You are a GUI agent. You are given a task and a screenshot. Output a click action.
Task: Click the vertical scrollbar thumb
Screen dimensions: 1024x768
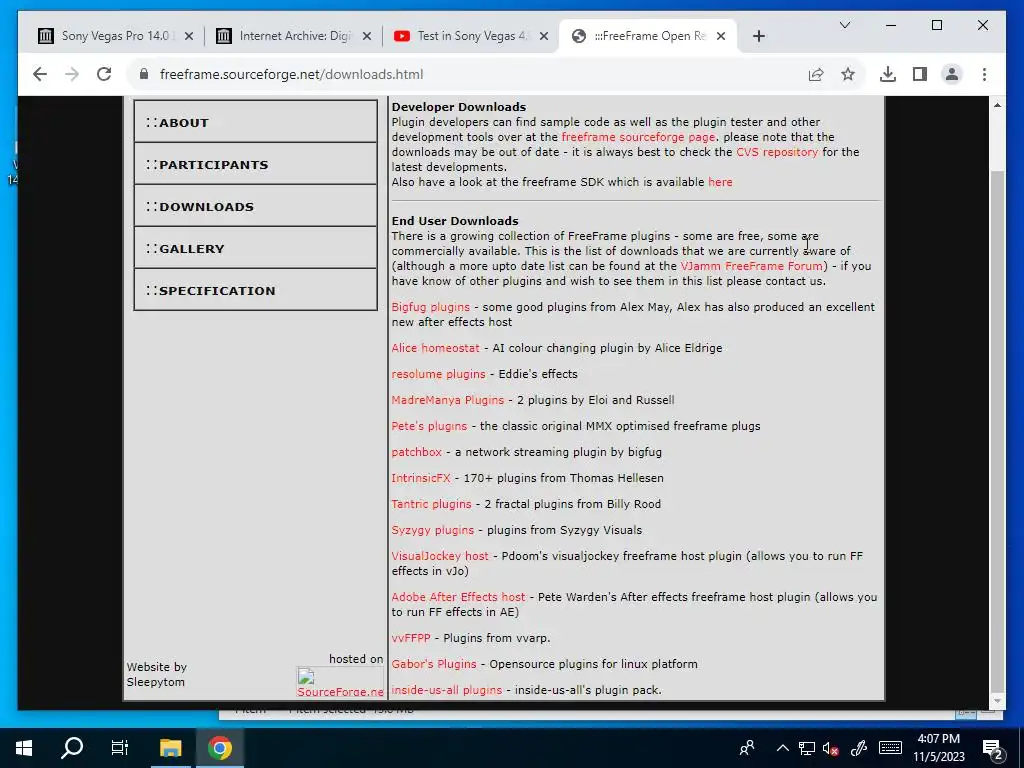997,431
